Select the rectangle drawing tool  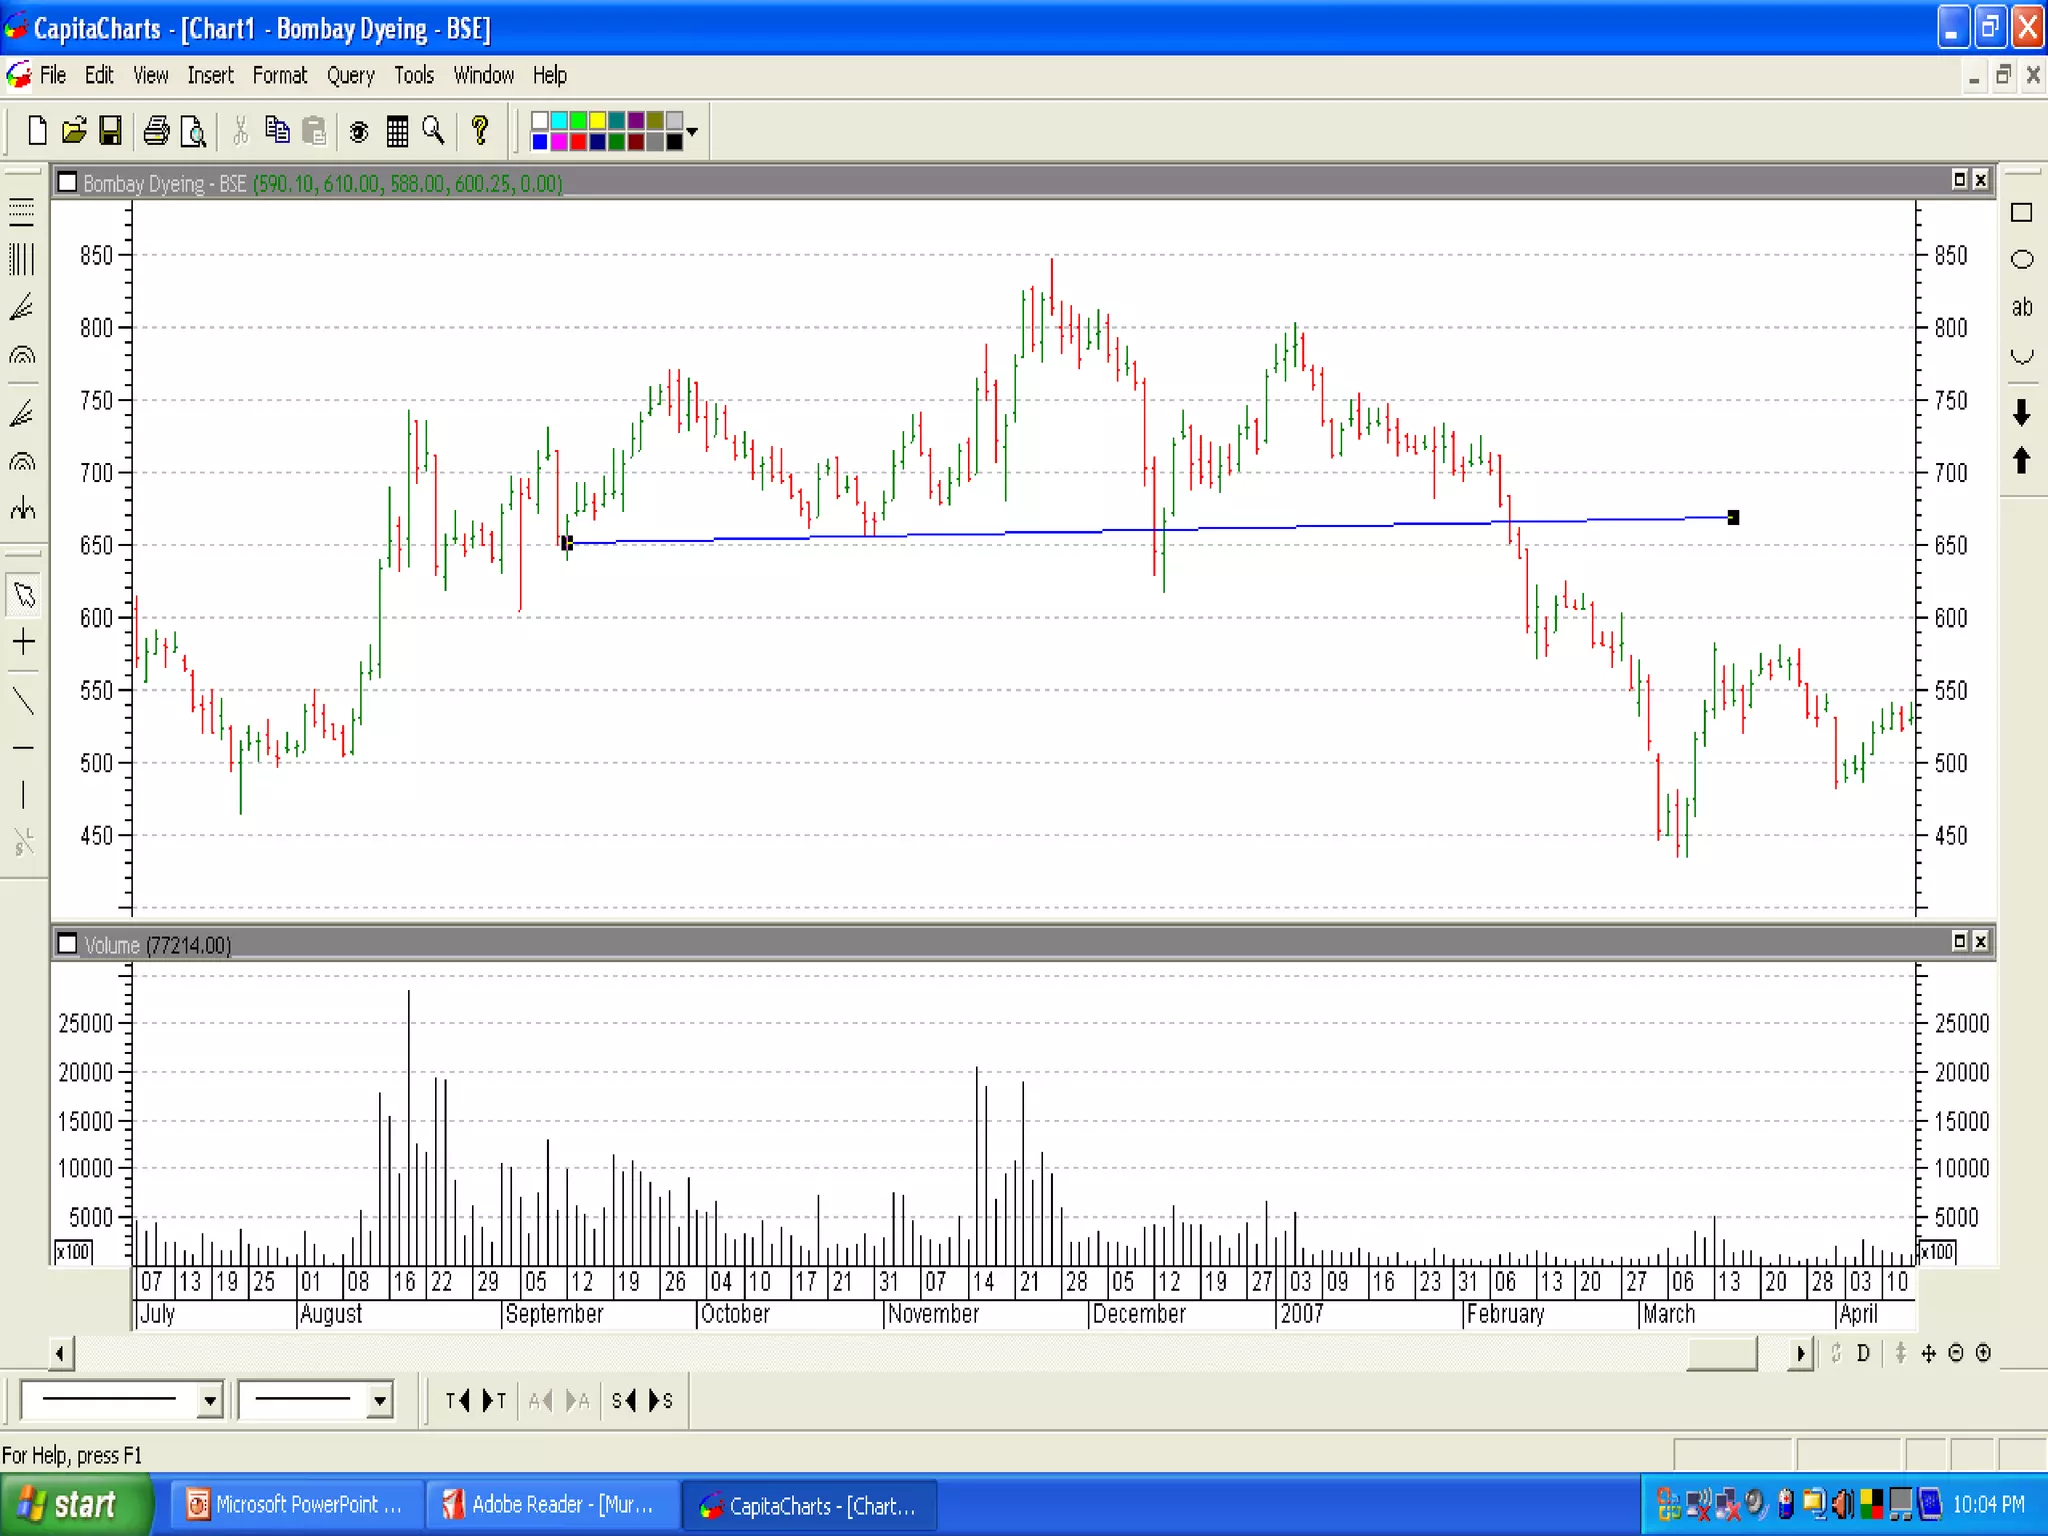(2021, 213)
